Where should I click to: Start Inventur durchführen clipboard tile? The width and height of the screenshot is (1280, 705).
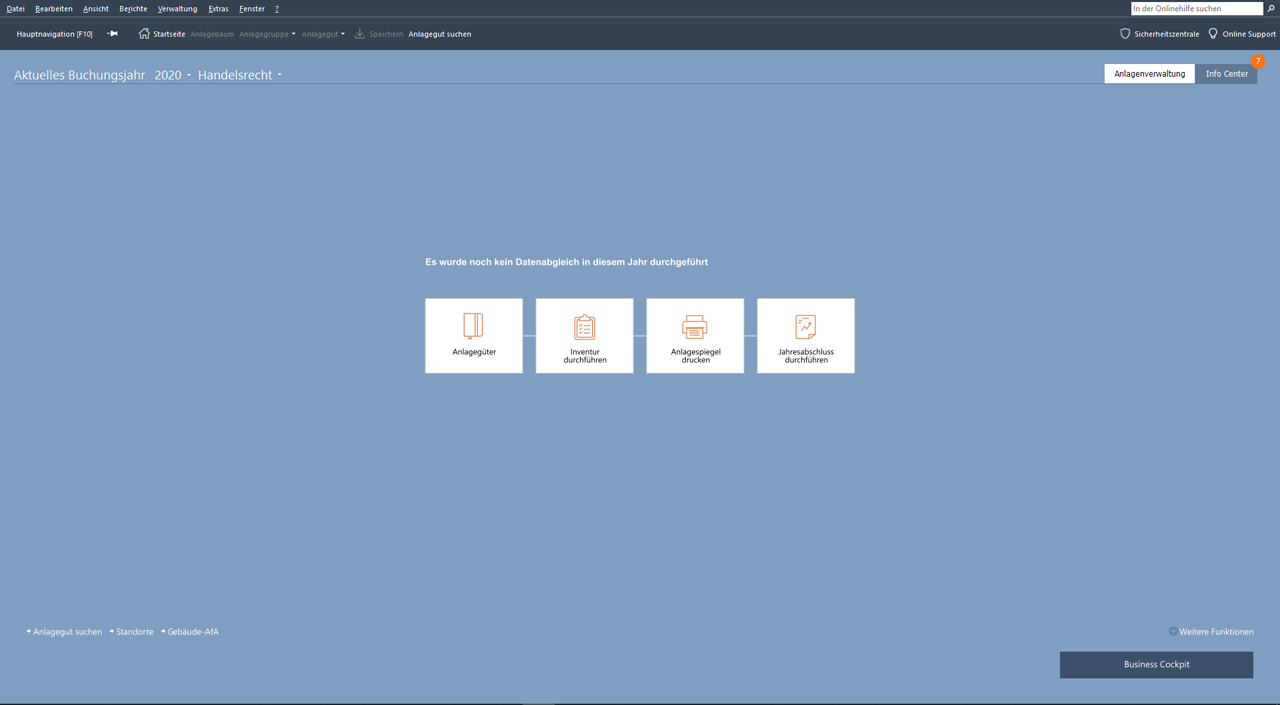click(584, 336)
